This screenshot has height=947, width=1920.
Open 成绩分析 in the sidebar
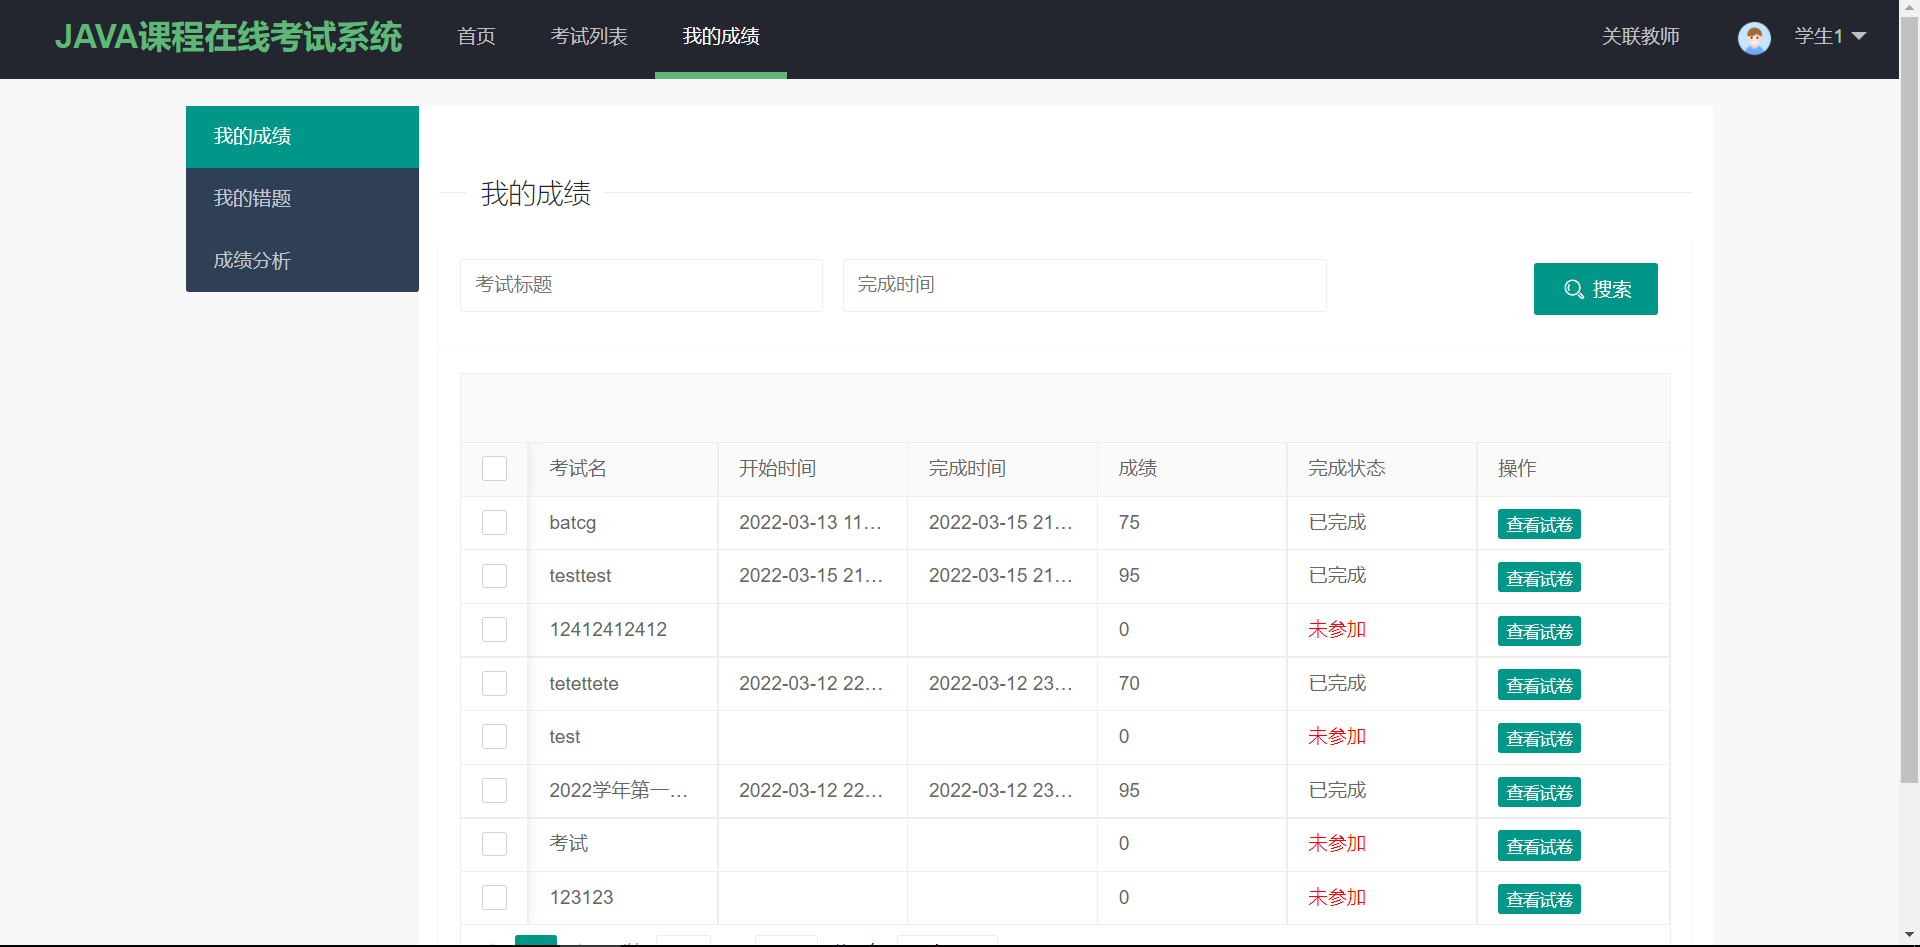pos(302,261)
